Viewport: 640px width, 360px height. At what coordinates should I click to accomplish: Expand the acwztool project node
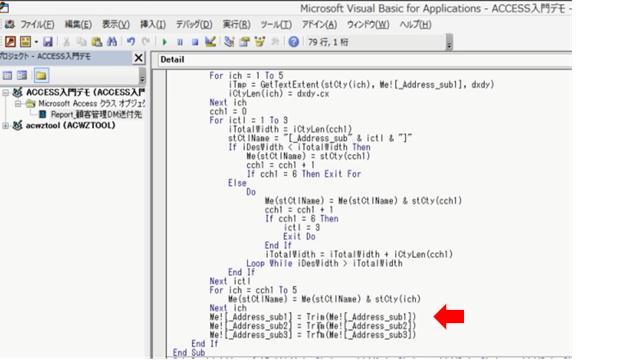pyautogui.click(x=5, y=126)
